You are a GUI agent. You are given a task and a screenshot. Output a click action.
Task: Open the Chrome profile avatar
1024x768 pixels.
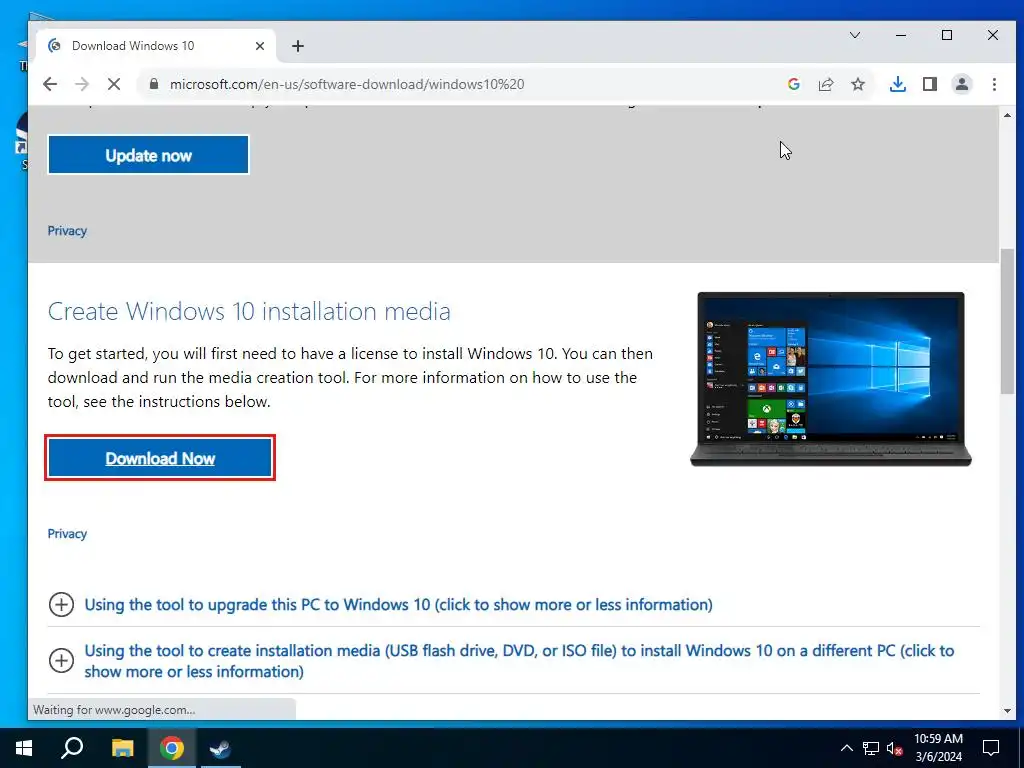(x=962, y=84)
